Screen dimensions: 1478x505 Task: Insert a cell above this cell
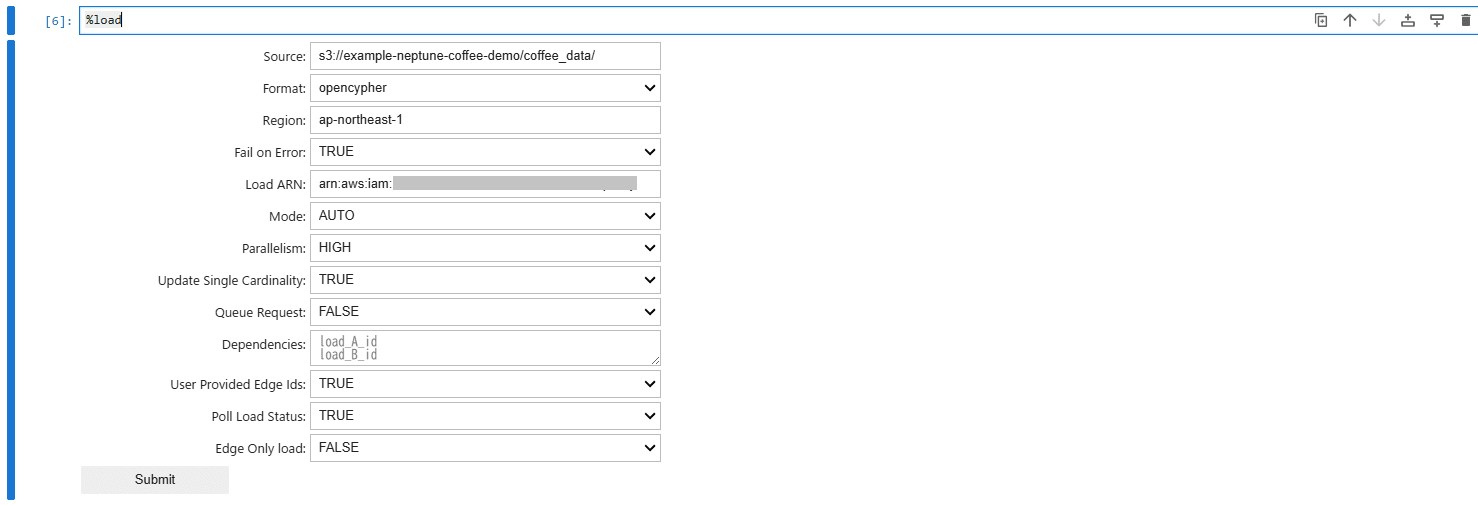pyautogui.click(x=1408, y=20)
